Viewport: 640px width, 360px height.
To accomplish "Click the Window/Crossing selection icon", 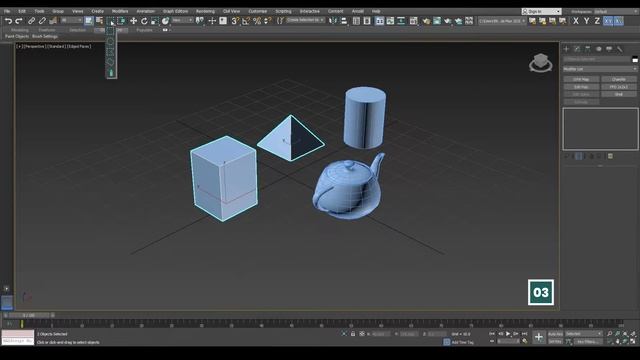I will [121, 21].
